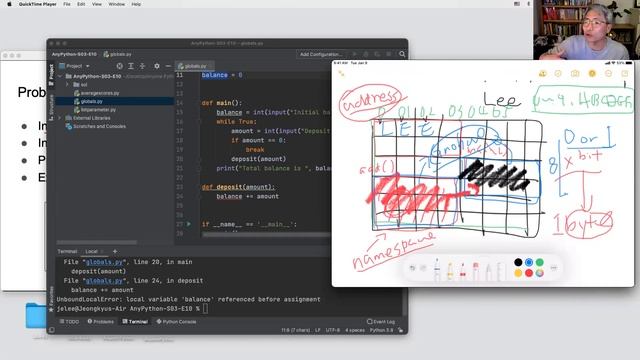
Task: Select the yellow highlighter marker tool
Action: pyautogui.click(x=450, y=271)
